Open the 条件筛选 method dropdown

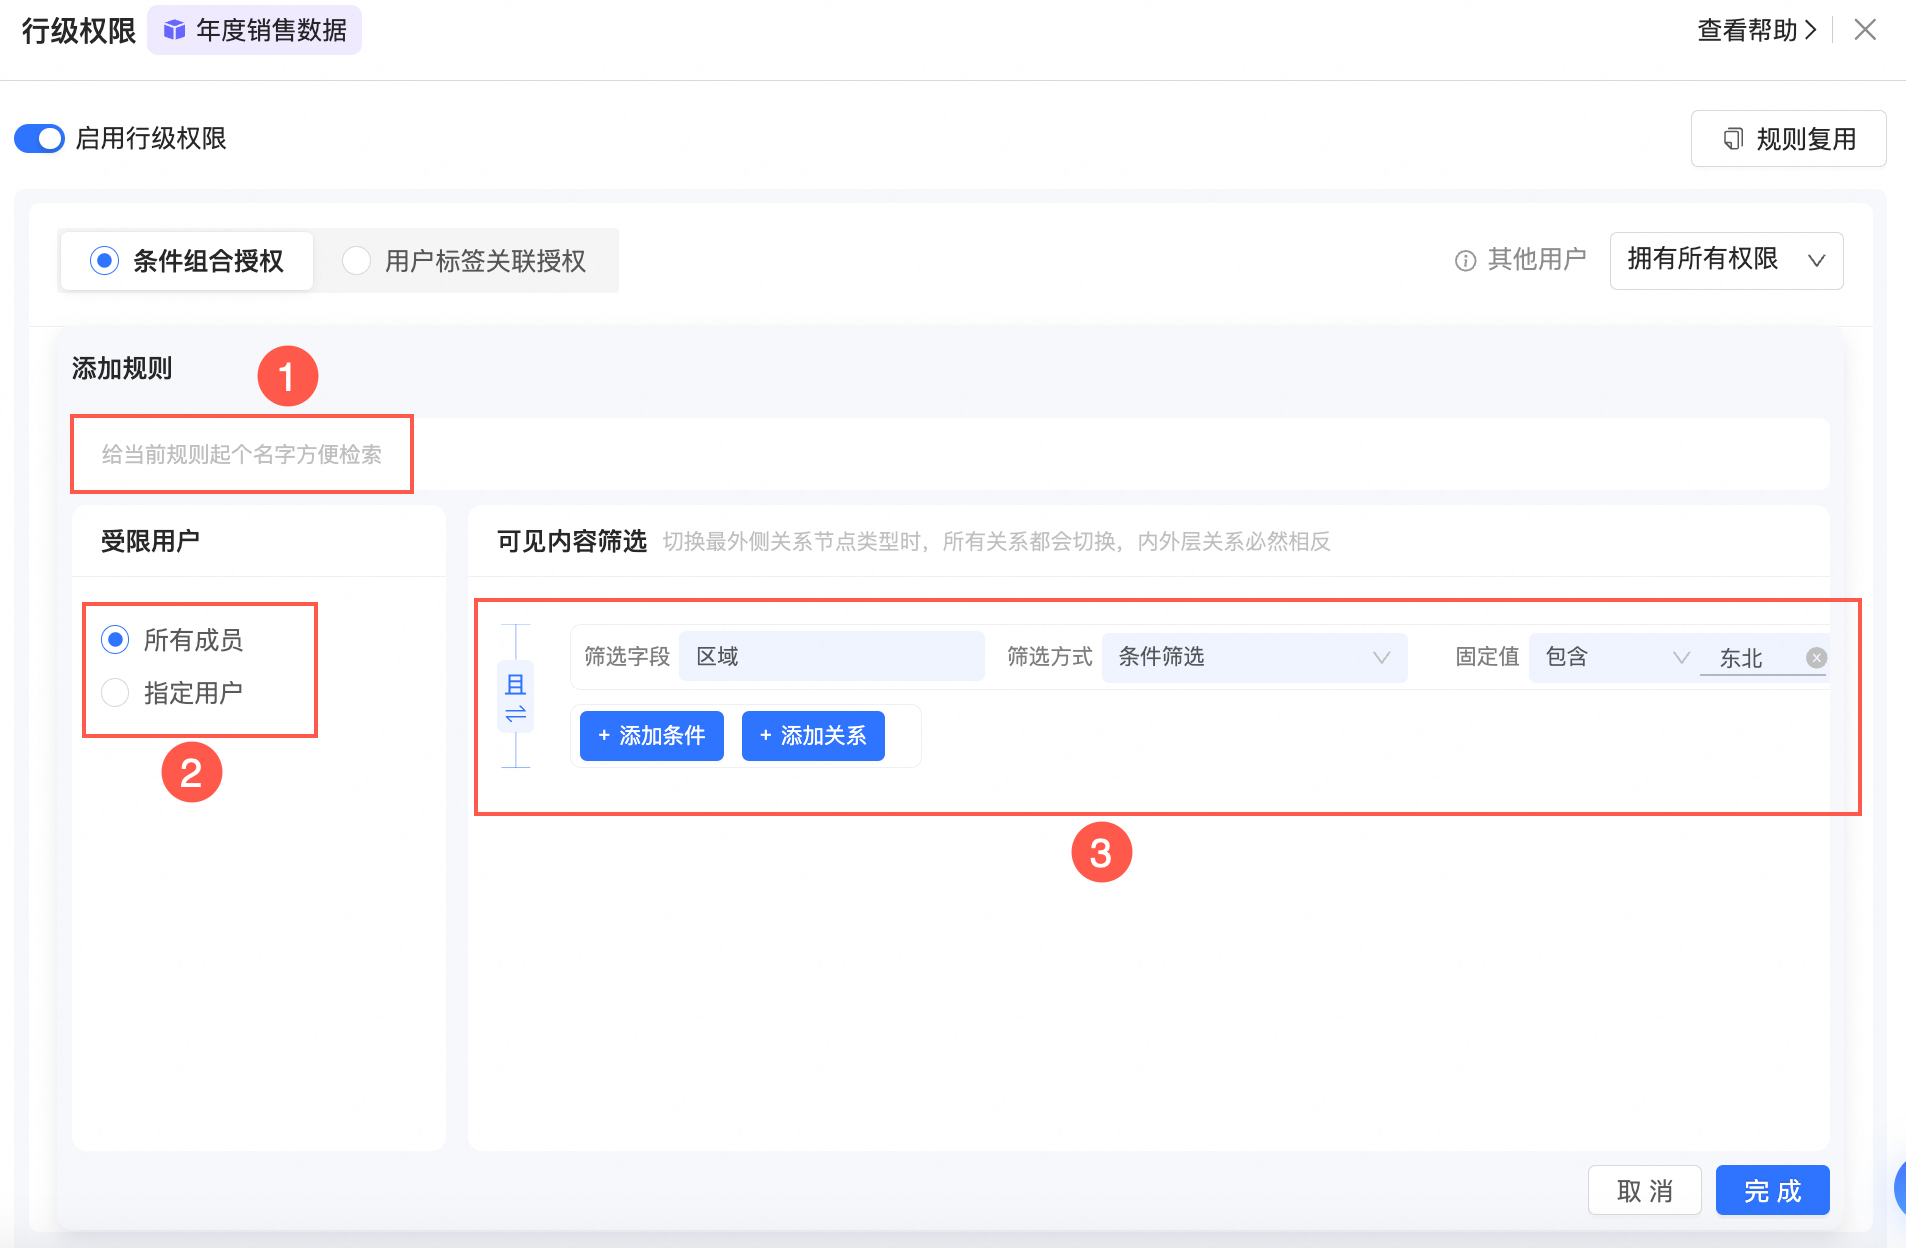point(1254,657)
